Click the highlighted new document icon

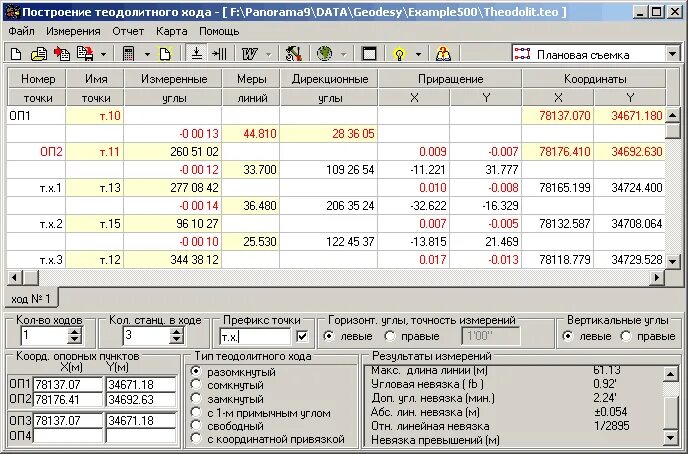(x=165, y=54)
